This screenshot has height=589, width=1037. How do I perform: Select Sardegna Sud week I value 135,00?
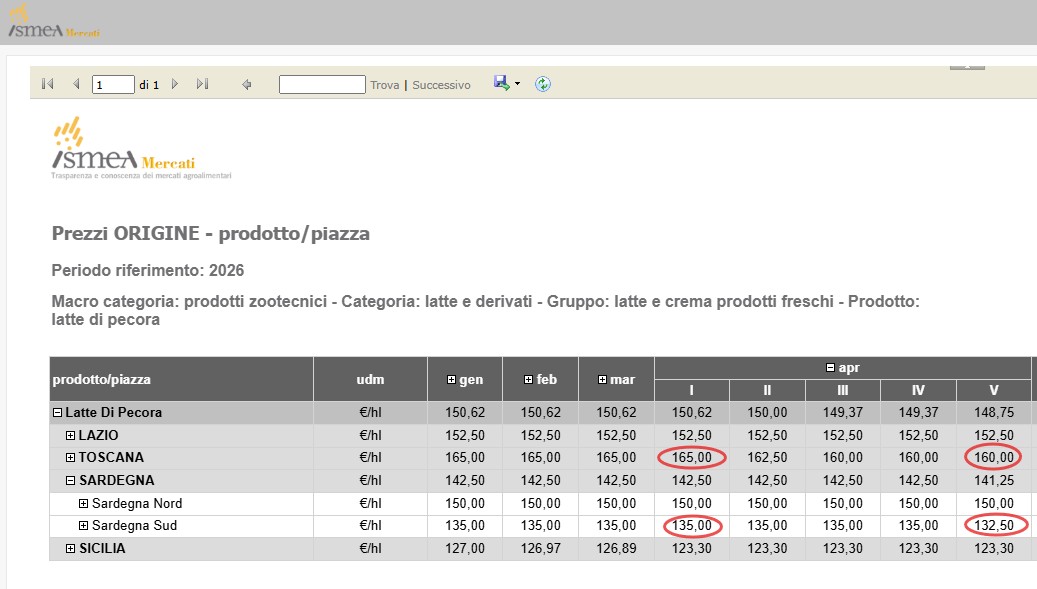click(x=692, y=526)
